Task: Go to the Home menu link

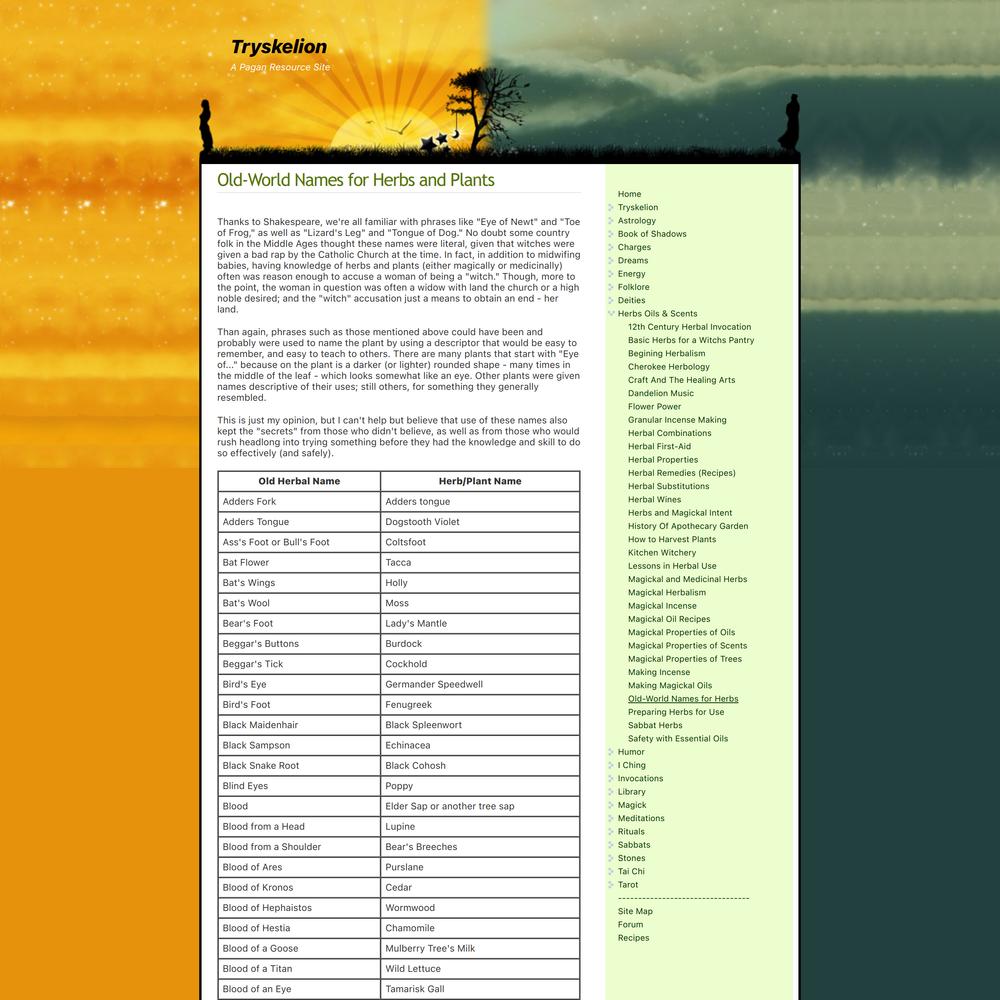Action: click(x=629, y=194)
